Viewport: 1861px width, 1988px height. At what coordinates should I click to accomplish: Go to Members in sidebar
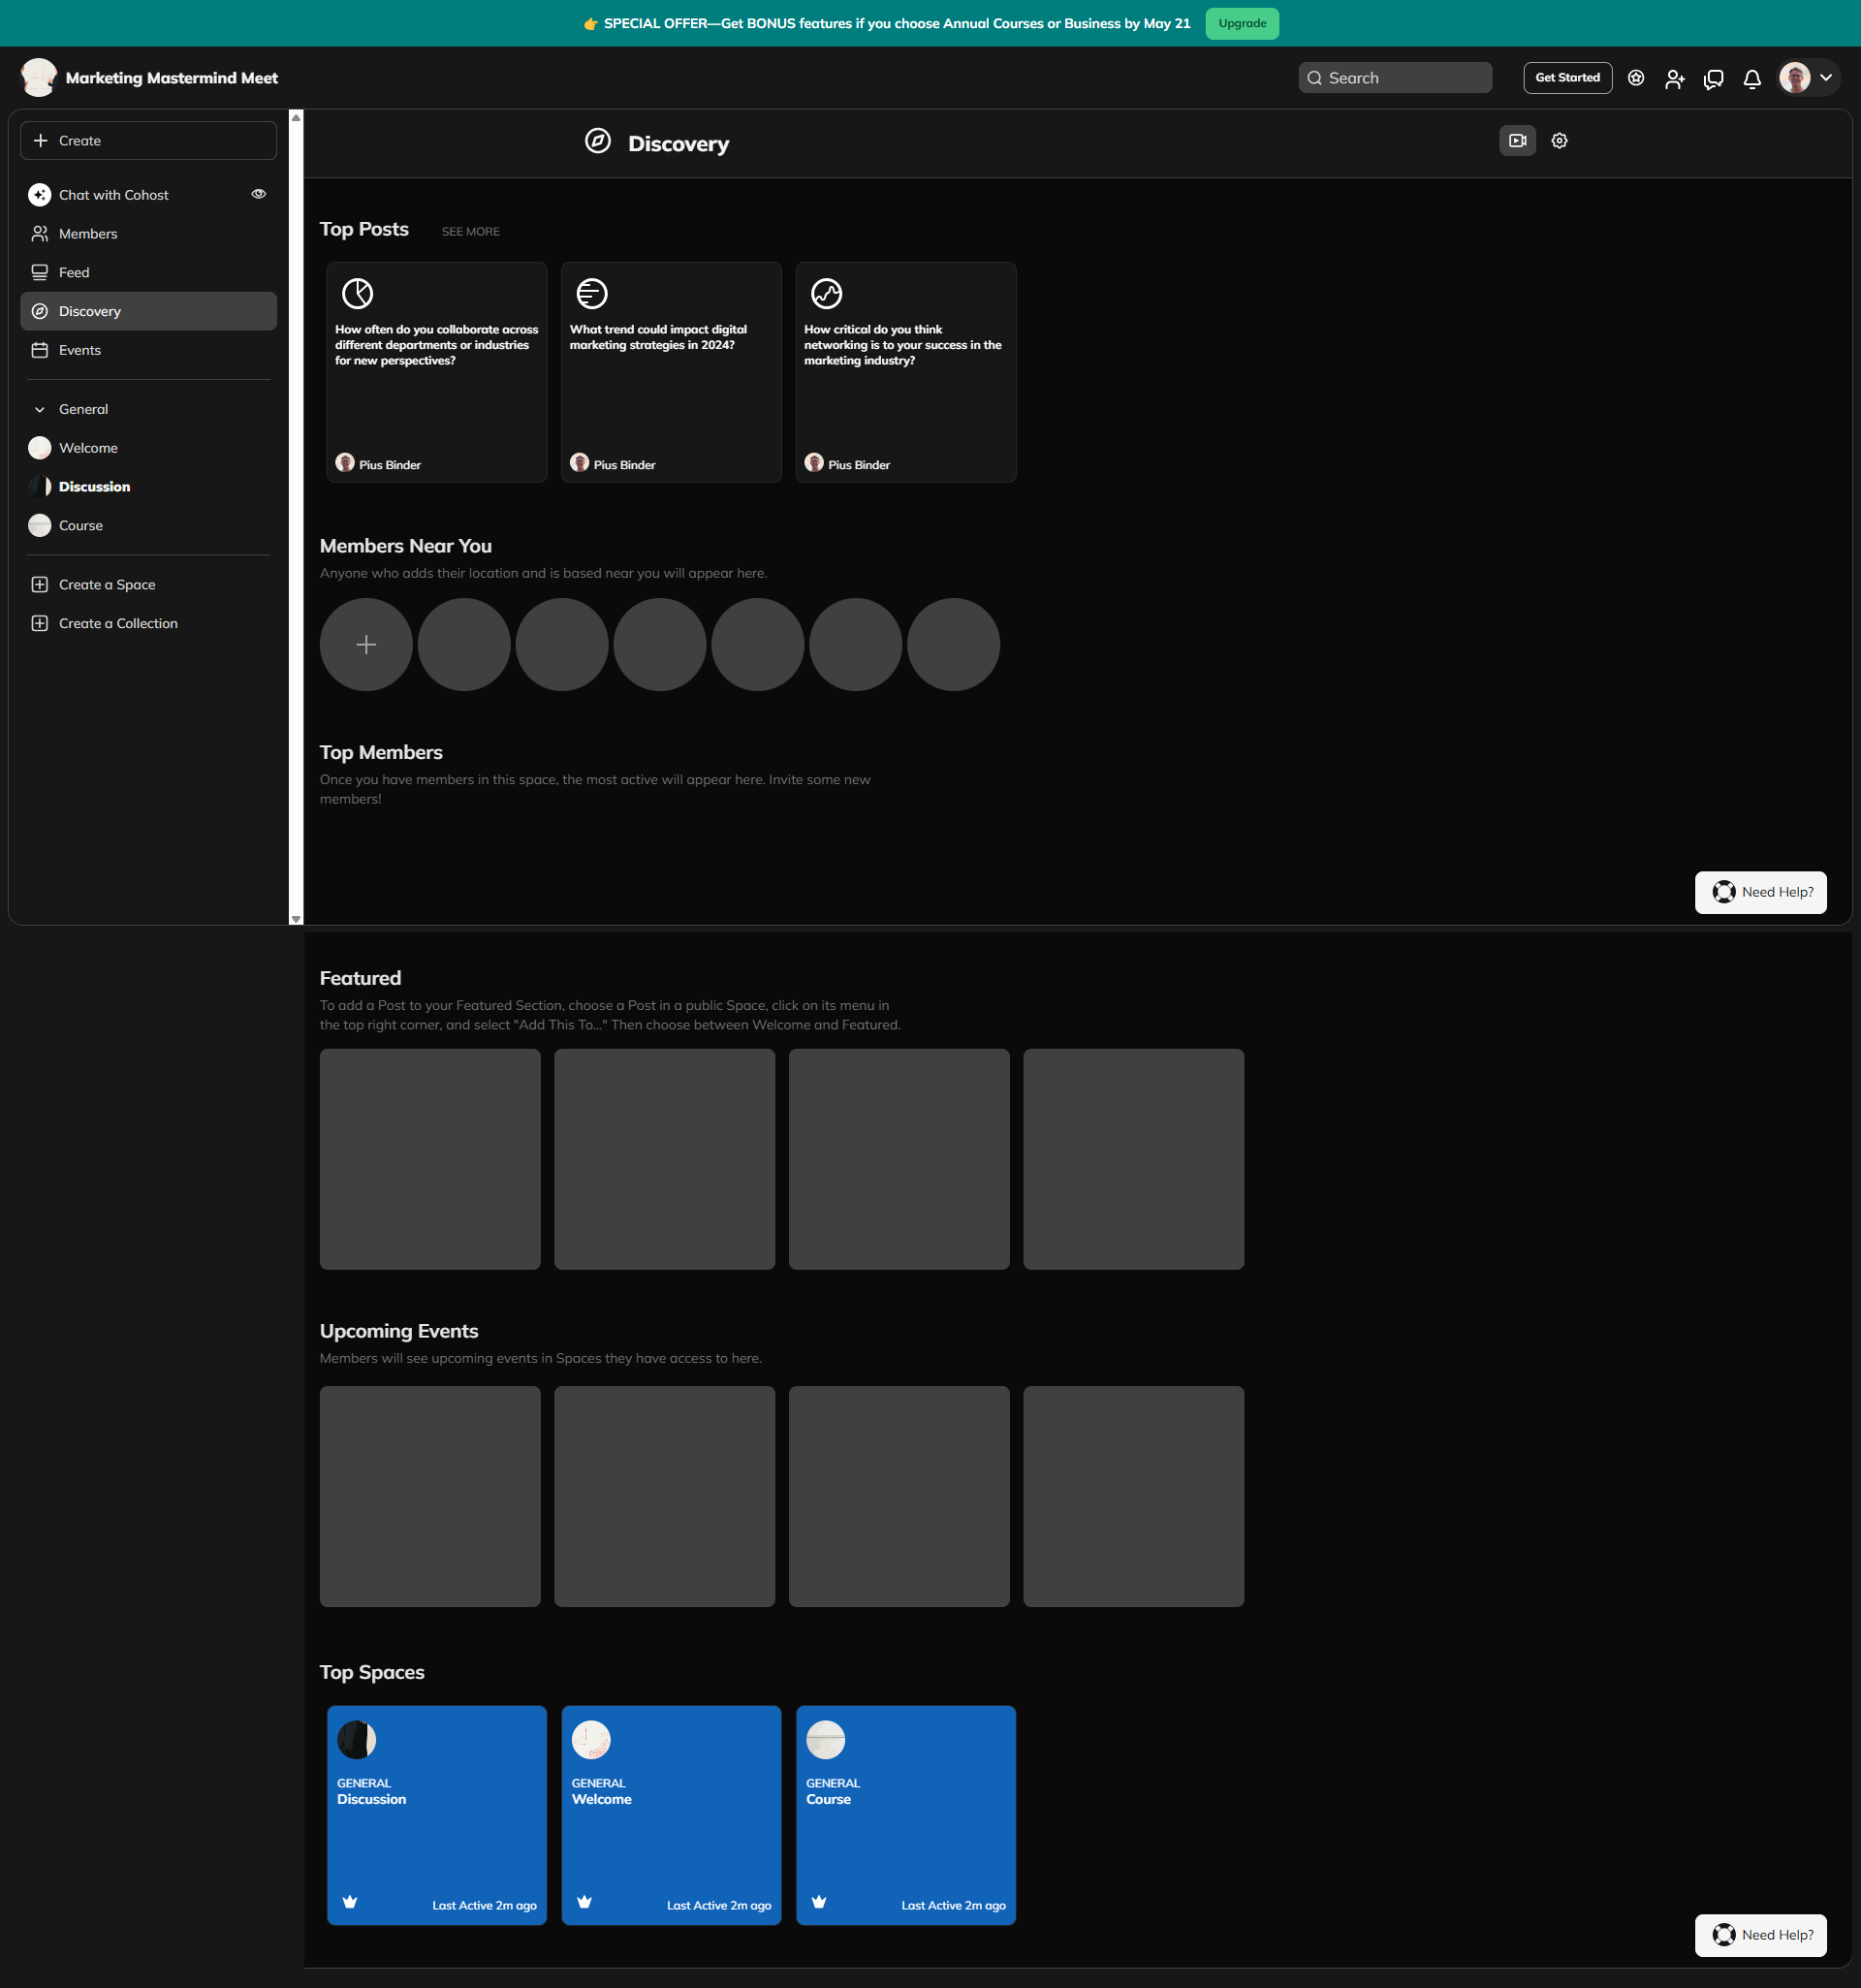click(88, 234)
